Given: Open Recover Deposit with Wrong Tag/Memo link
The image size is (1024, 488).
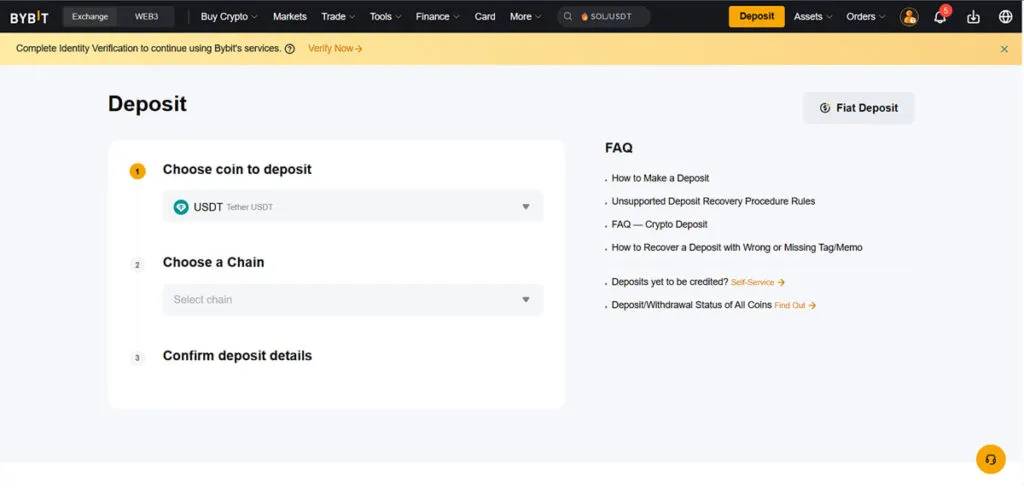Looking at the screenshot, I should point(737,248).
